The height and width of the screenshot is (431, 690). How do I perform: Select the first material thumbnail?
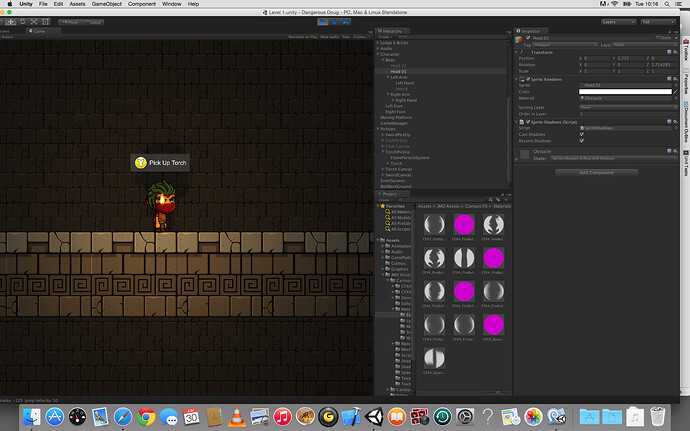tap(434, 225)
